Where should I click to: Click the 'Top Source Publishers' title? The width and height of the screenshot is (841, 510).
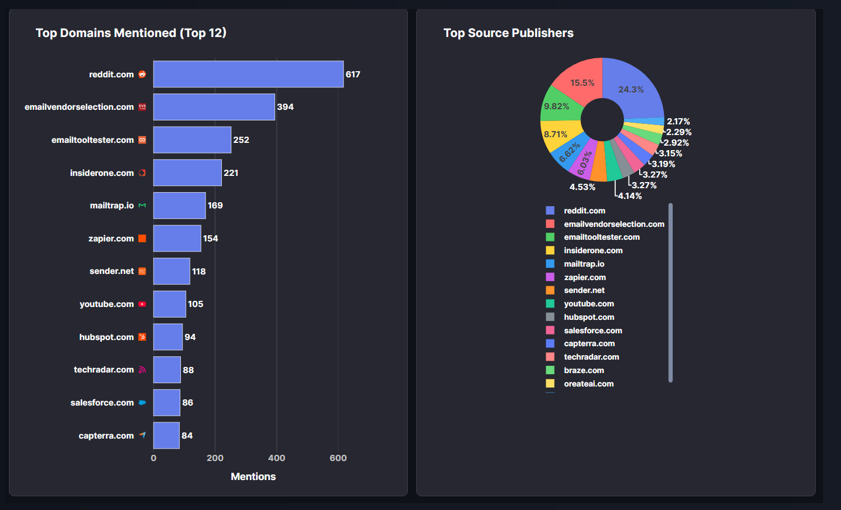(x=508, y=33)
